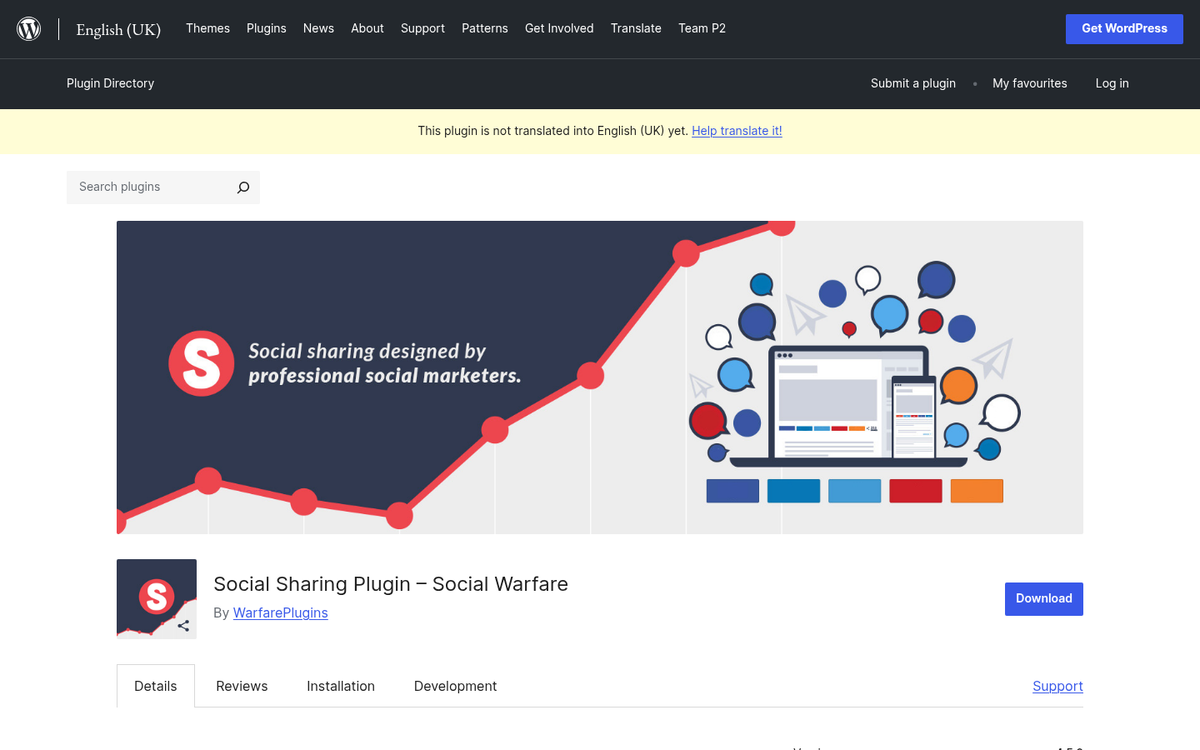
Task: Open the Help translate it link
Action: (x=737, y=131)
